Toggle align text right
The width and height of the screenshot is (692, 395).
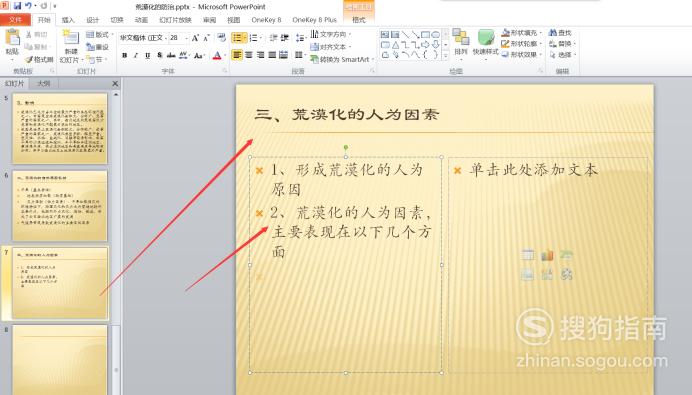[x=261, y=55]
